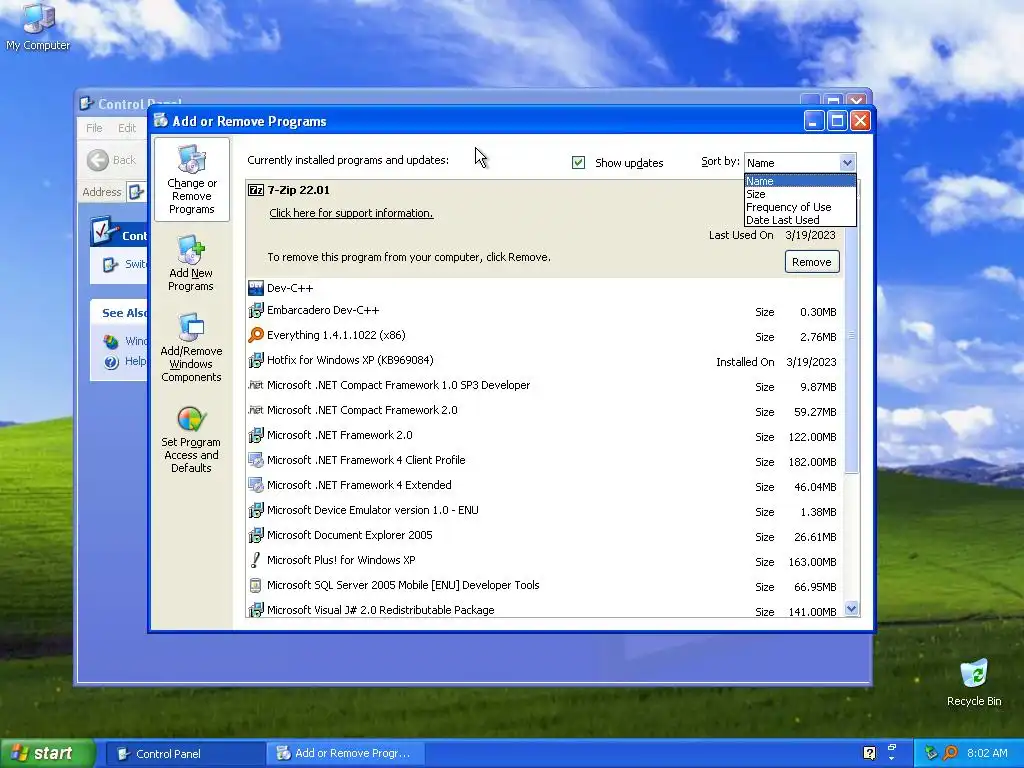Open File menu in Control Panel

pyautogui.click(x=94, y=128)
